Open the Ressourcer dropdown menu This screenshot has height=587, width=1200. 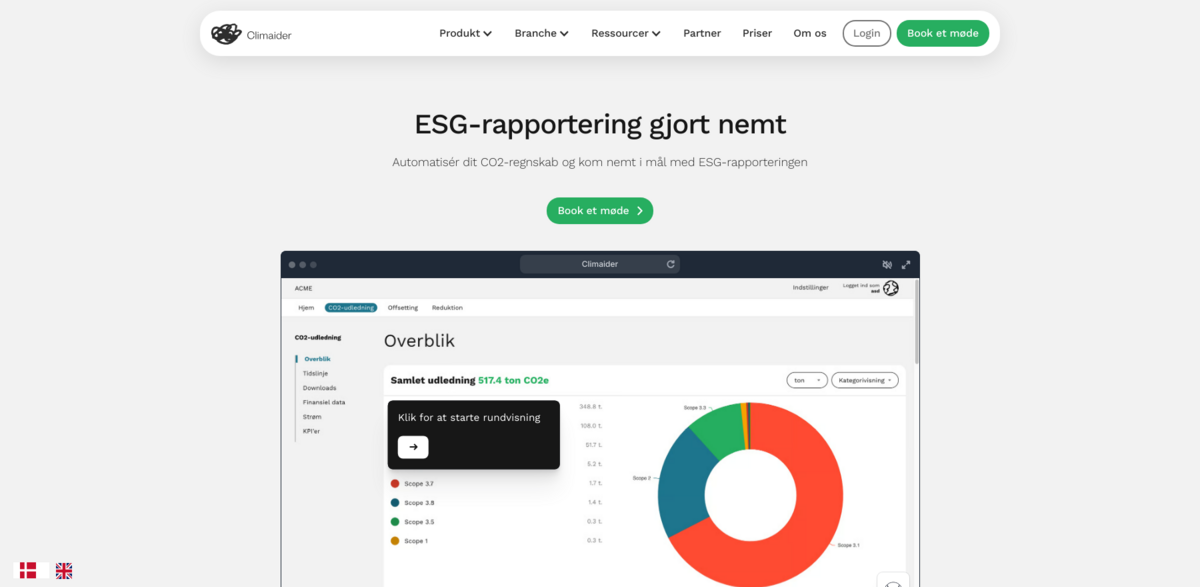626,33
